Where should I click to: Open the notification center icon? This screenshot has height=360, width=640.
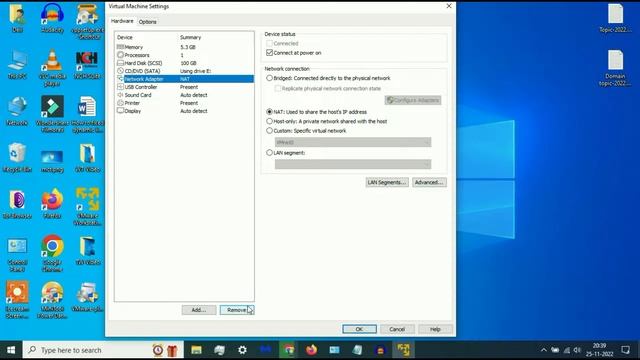point(625,350)
